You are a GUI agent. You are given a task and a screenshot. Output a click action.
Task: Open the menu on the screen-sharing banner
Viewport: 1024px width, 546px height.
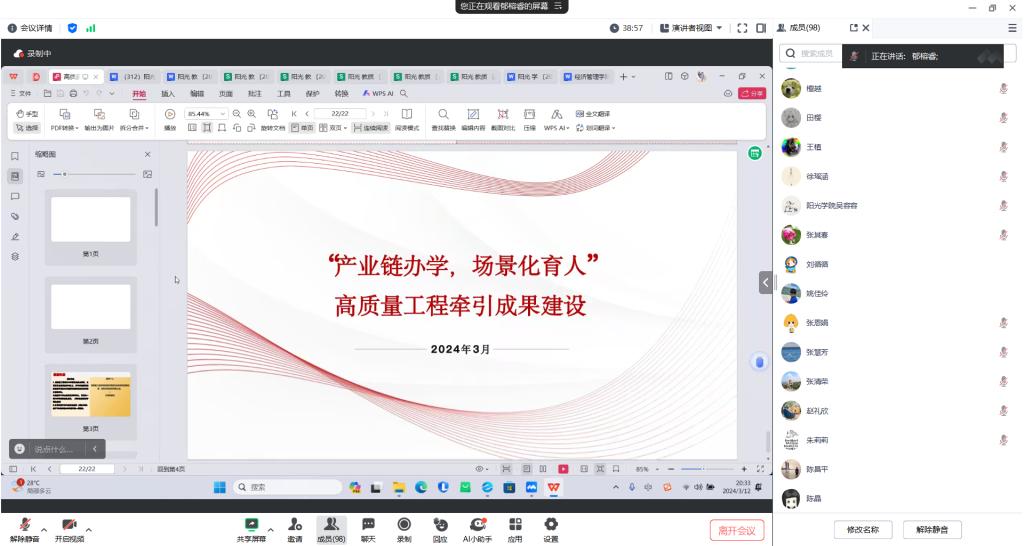[x=560, y=7]
